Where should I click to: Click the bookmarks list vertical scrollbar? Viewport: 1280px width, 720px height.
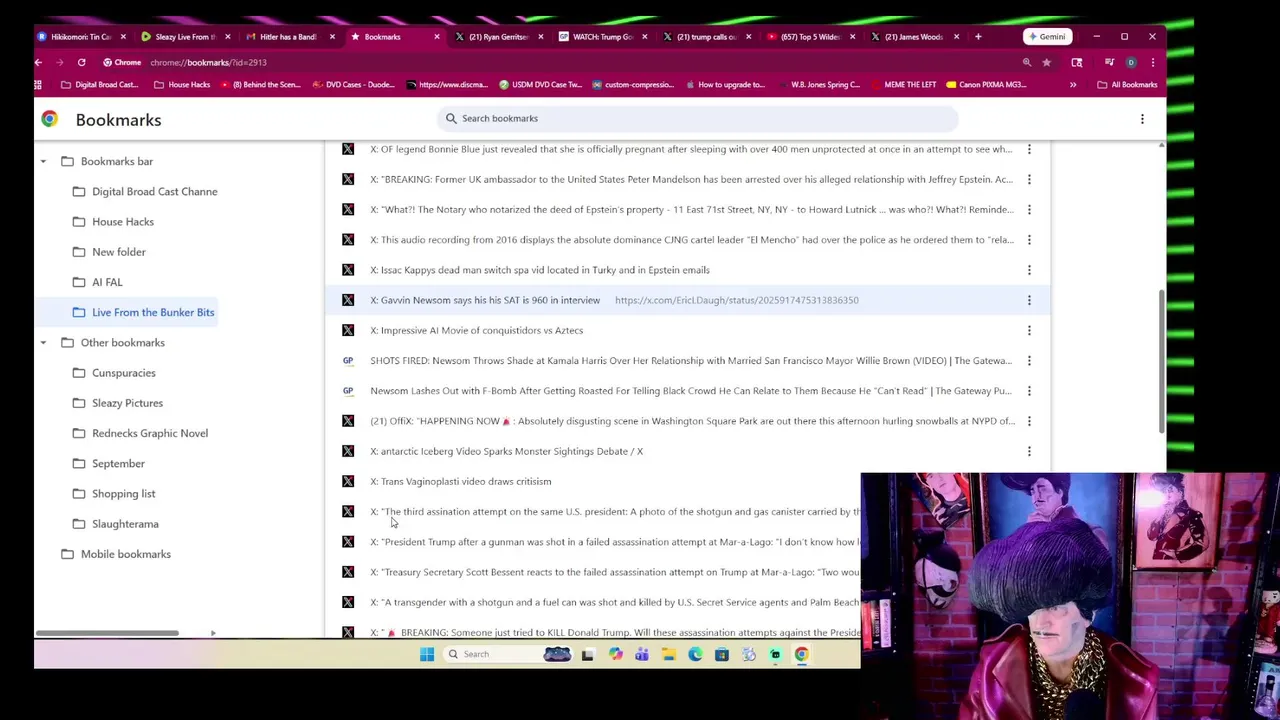point(1161,362)
